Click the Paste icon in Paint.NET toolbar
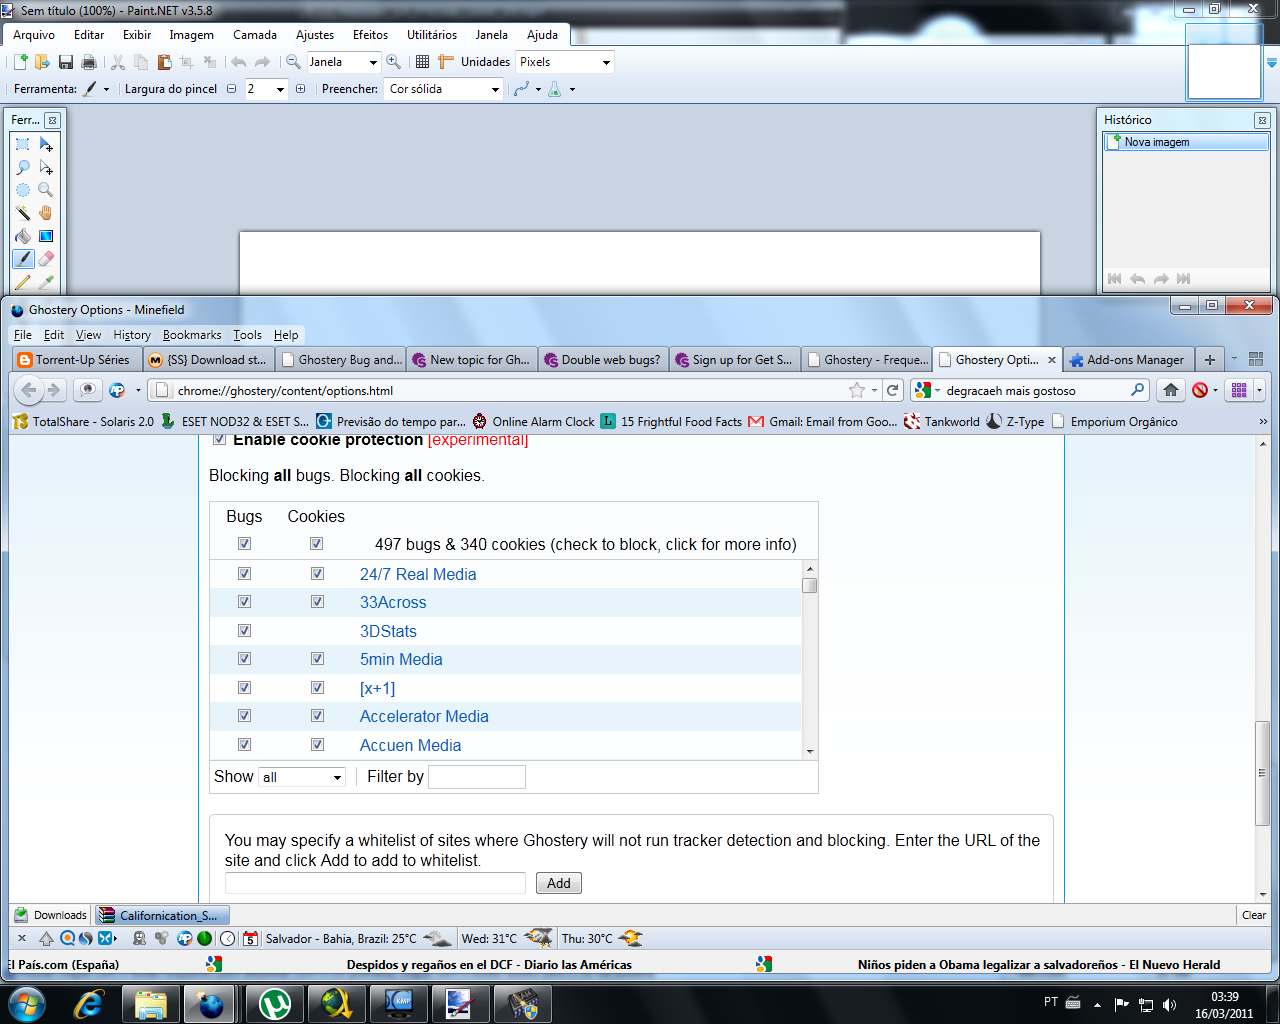 (164, 62)
